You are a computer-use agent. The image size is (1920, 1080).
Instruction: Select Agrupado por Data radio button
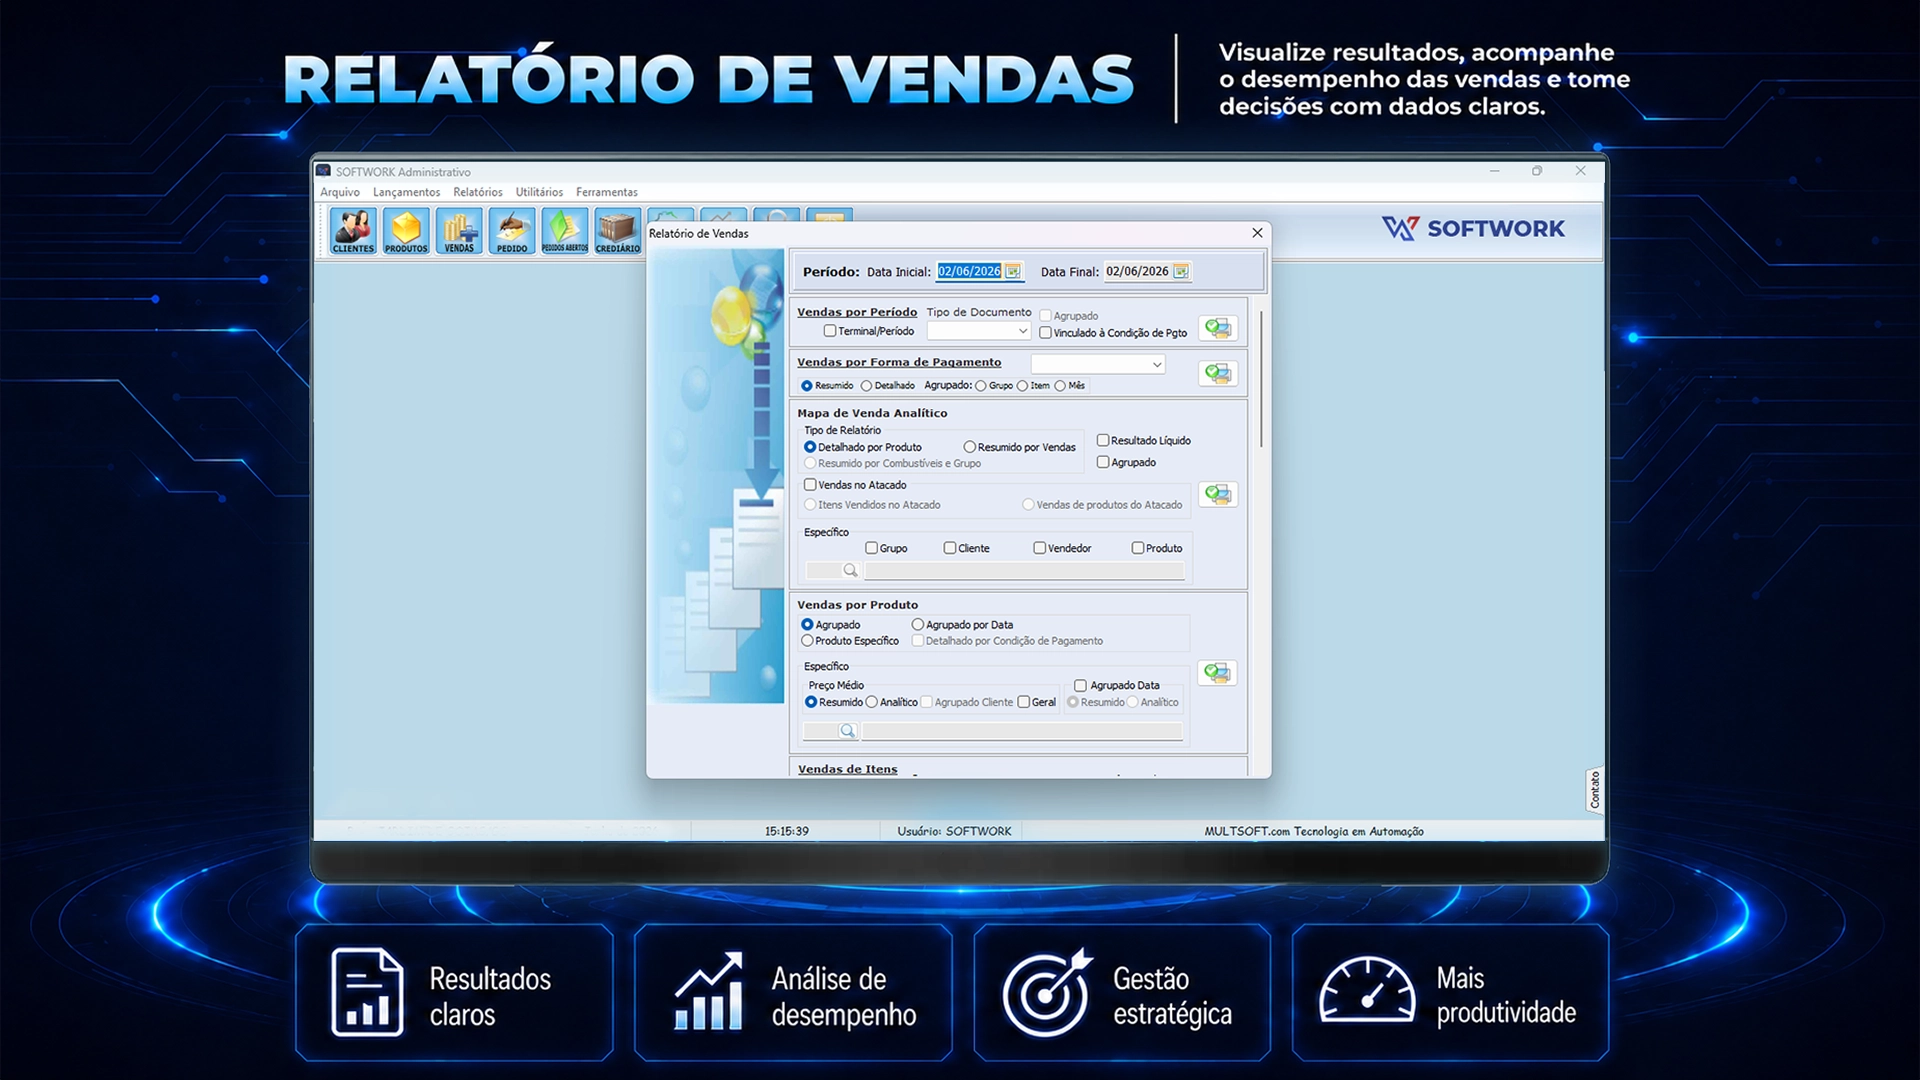tap(917, 625)
